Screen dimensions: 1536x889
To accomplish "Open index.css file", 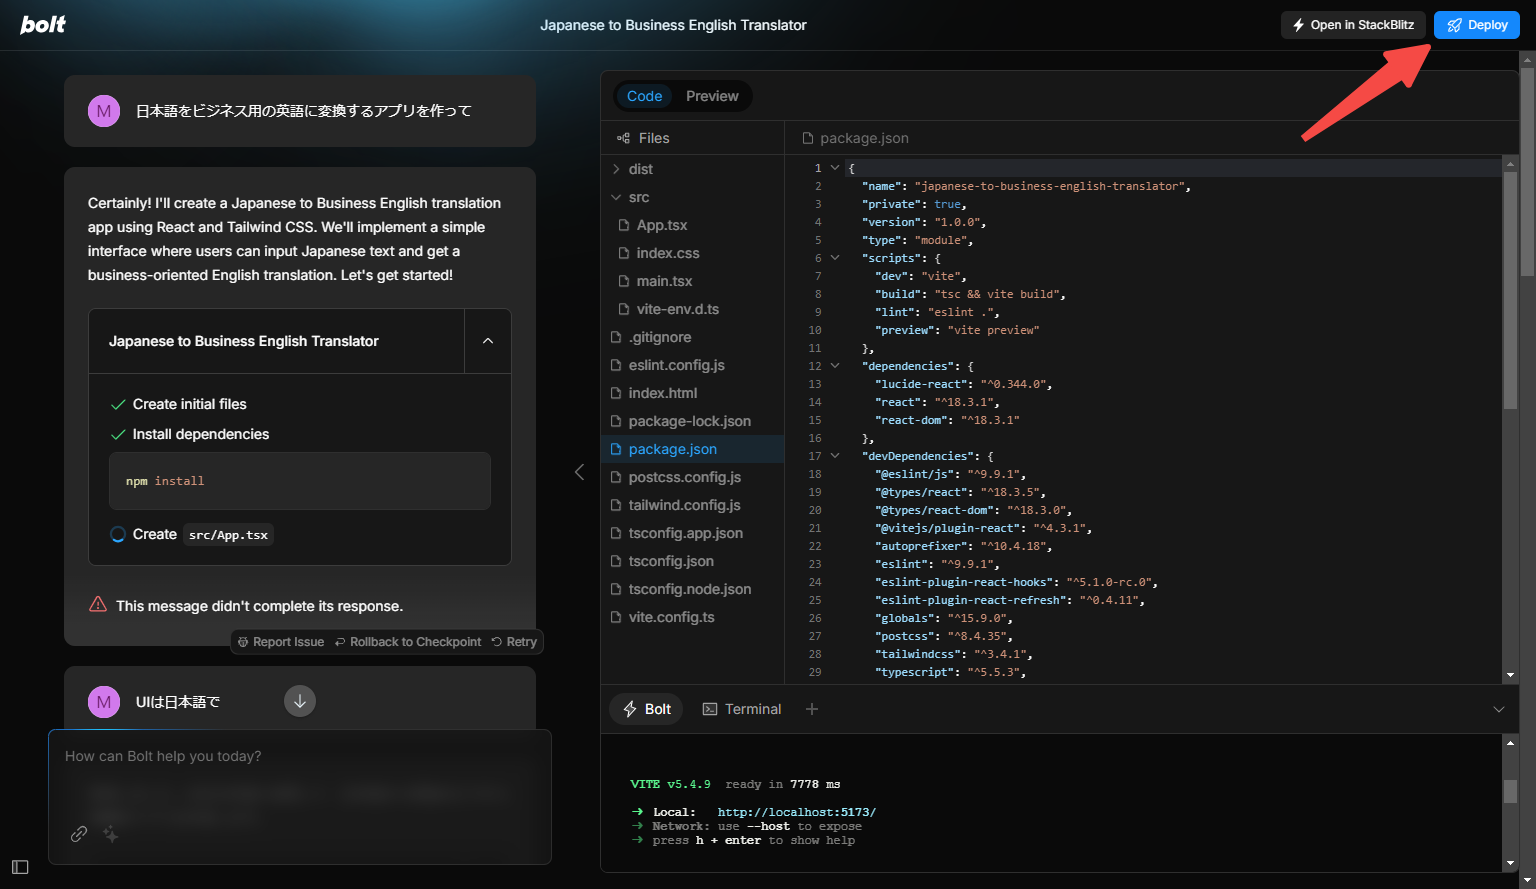I will tap(668, 253).
